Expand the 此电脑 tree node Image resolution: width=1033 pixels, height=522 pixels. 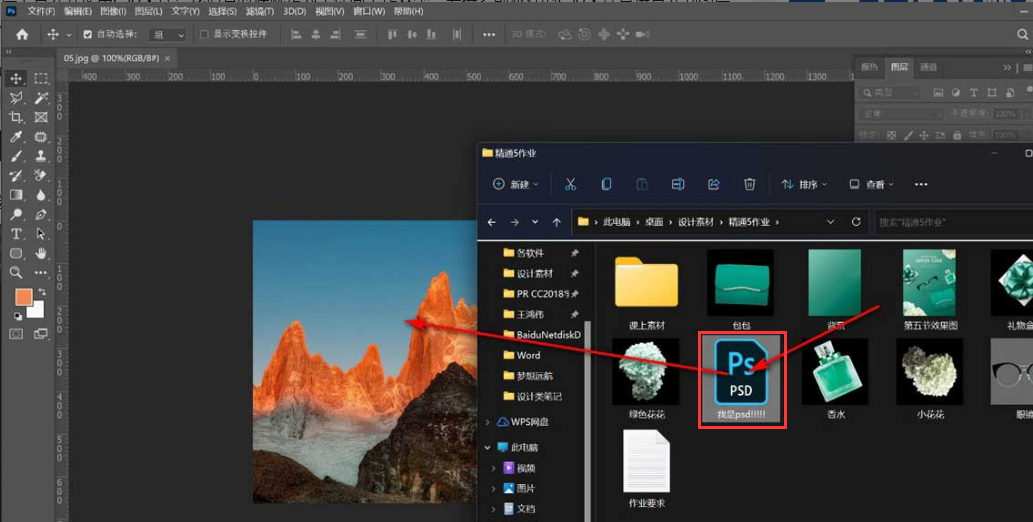coord(488,447)
